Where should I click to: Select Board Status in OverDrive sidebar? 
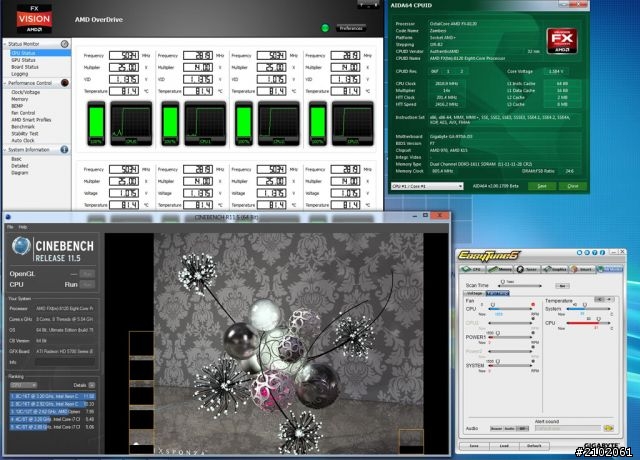coord(25,67)
